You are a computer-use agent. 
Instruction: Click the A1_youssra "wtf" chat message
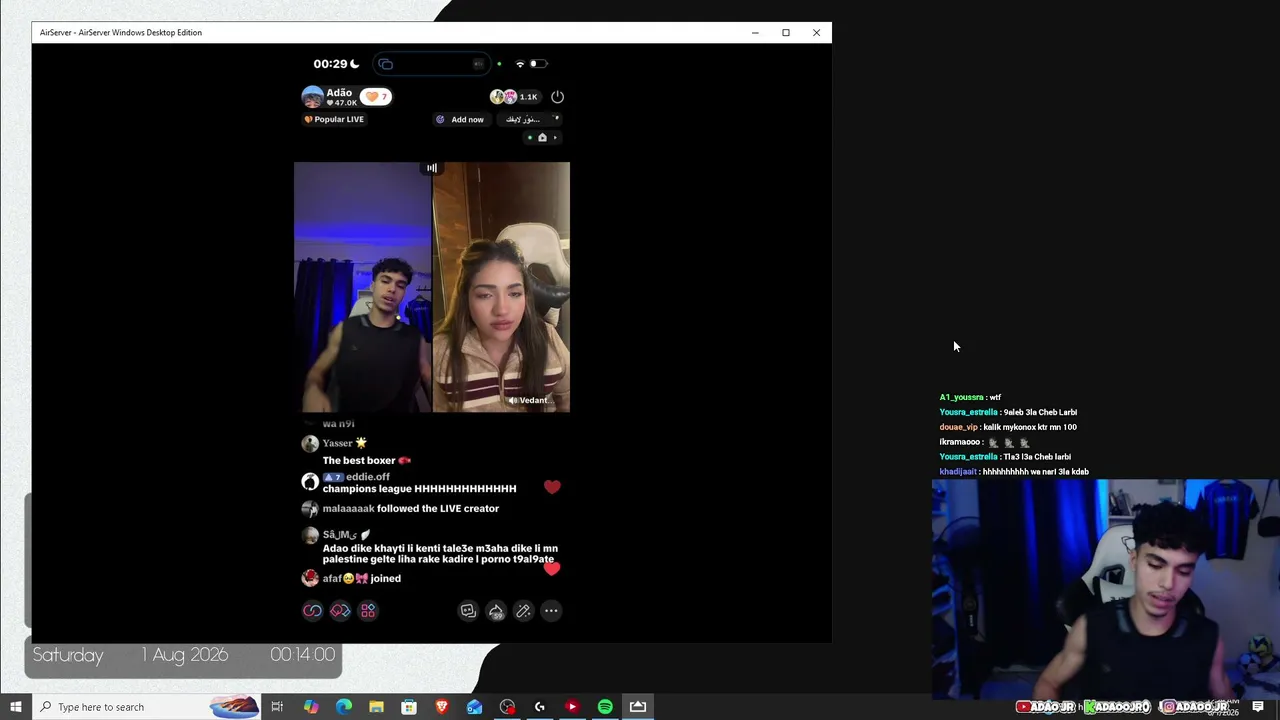click(970, 397)
